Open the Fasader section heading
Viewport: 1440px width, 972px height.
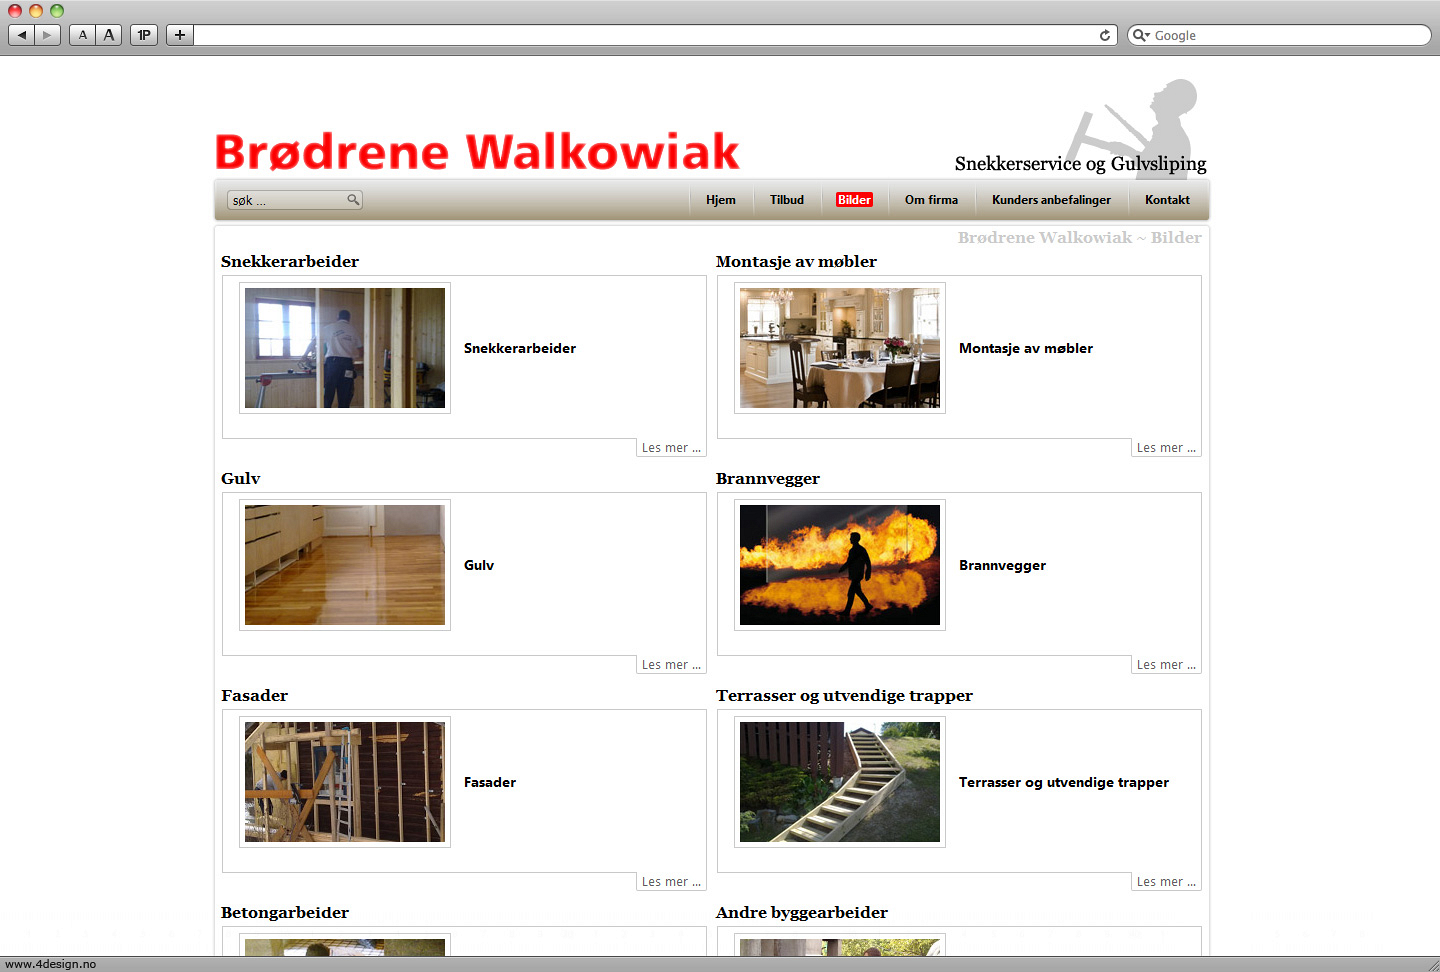tap(255, 696)
